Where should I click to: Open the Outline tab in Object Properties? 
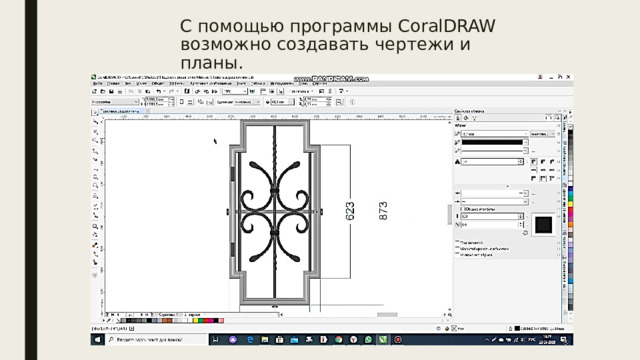tap(458, 118)
